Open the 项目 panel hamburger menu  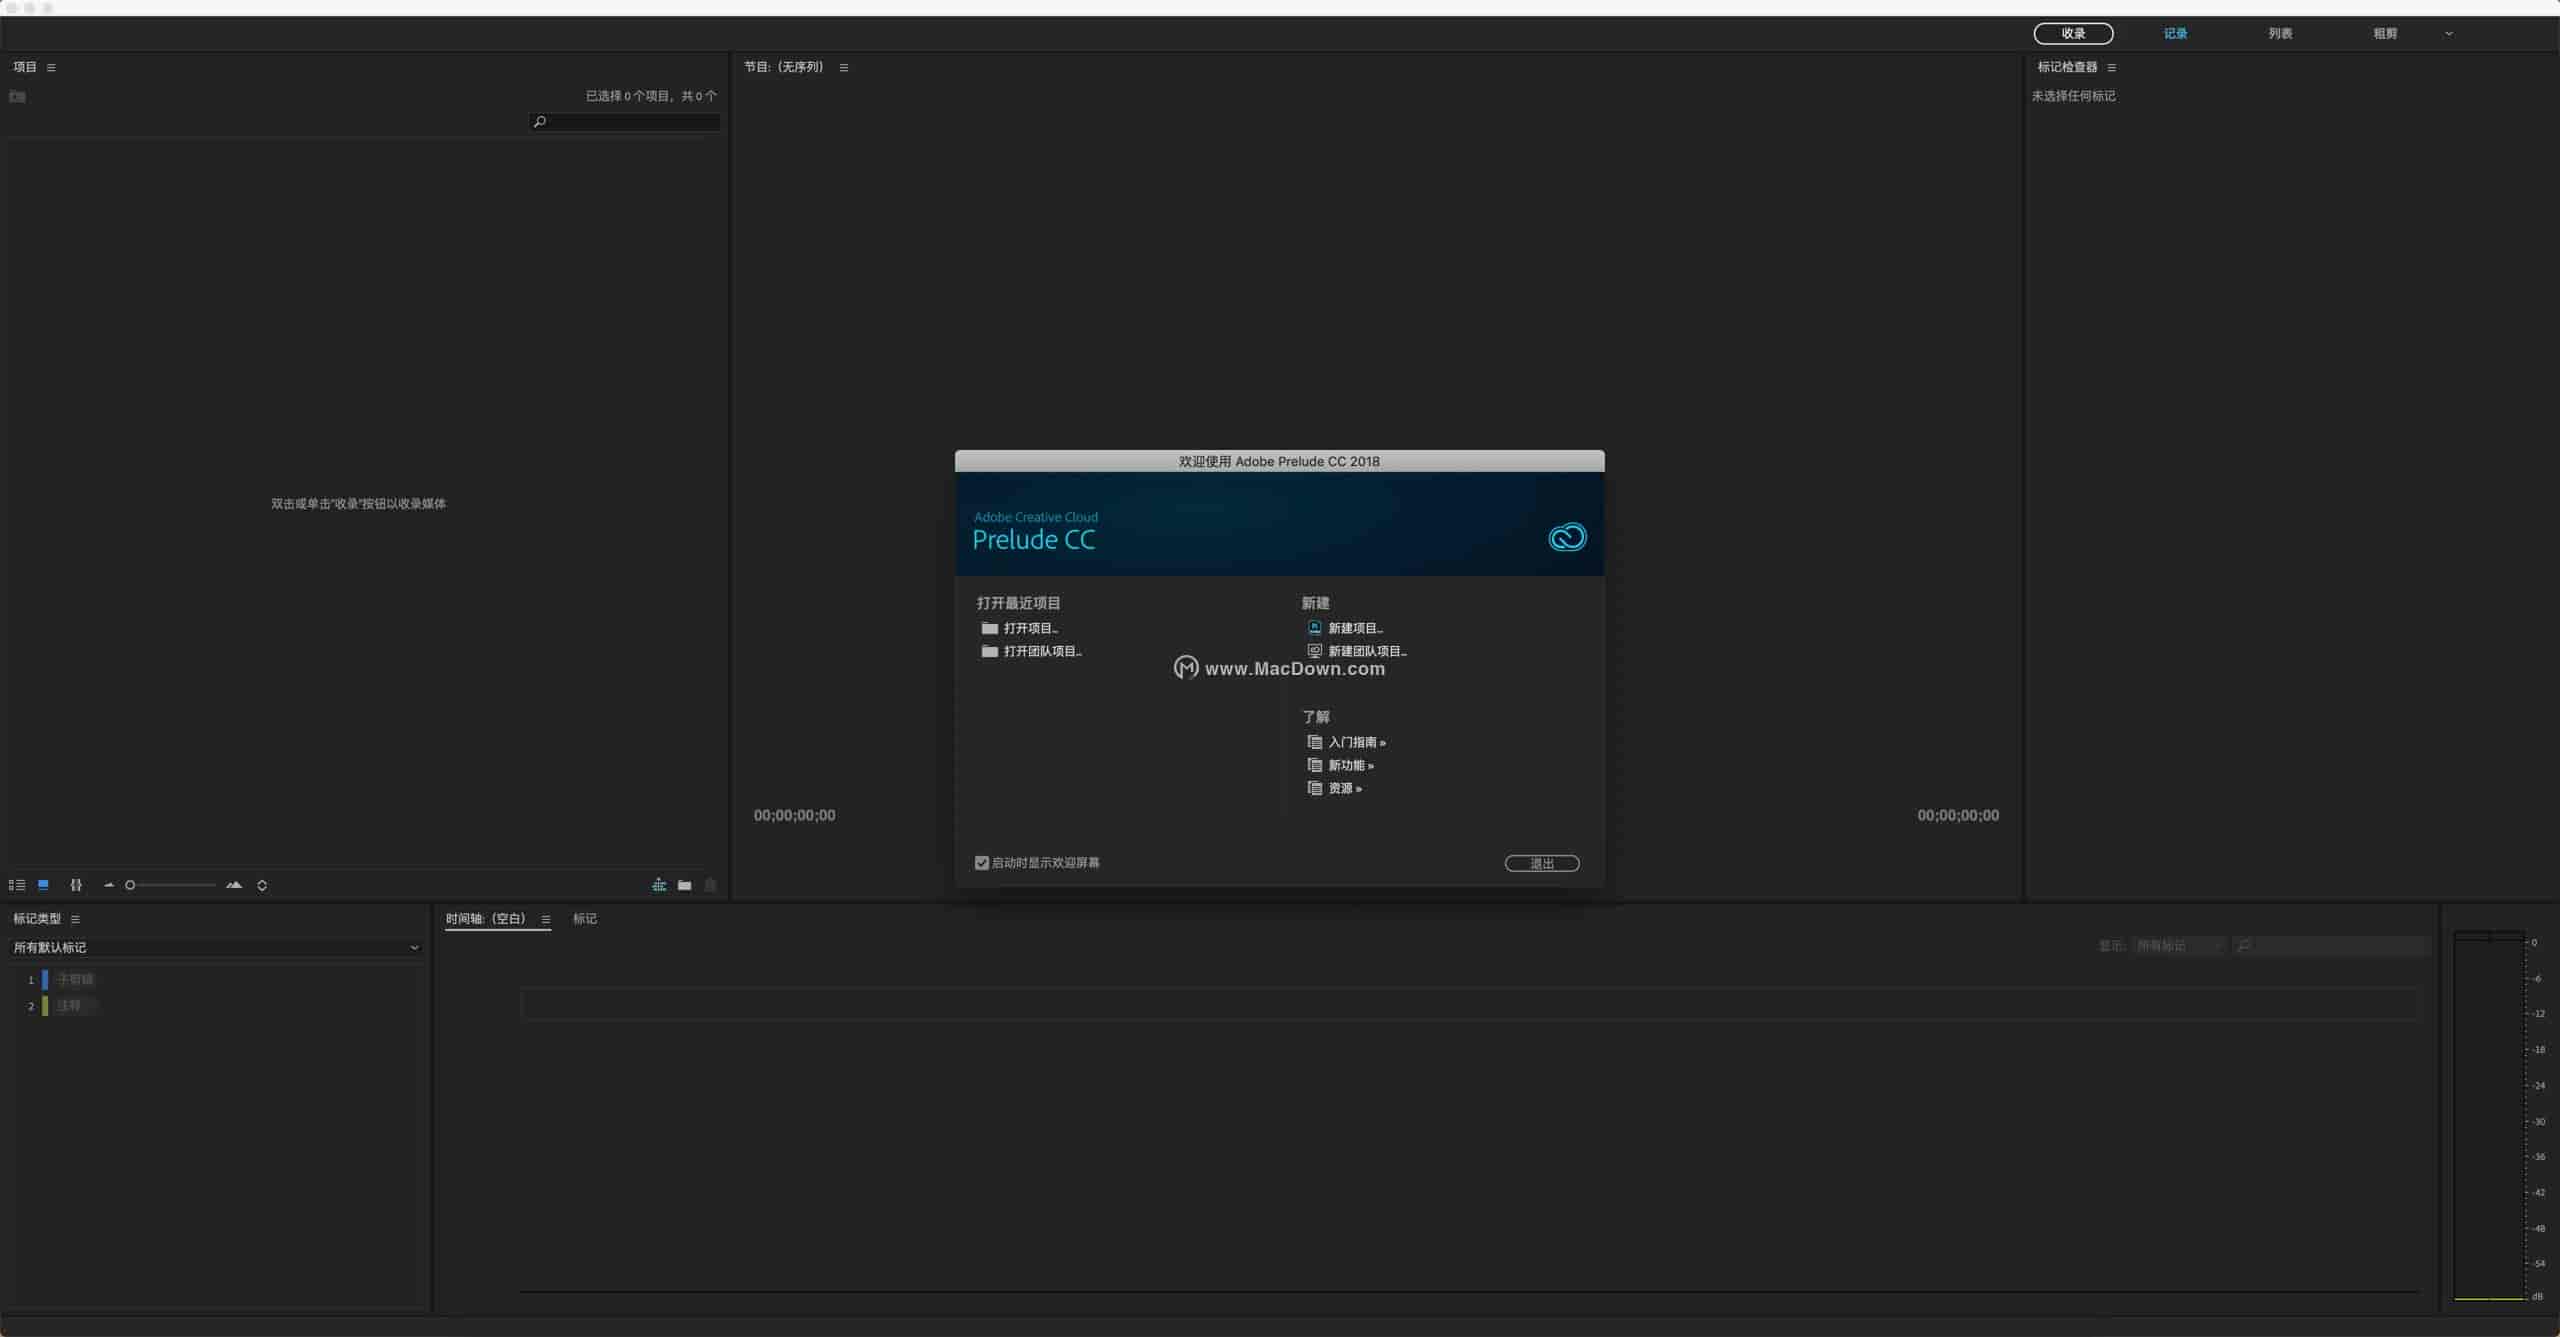tap(51, 67)
